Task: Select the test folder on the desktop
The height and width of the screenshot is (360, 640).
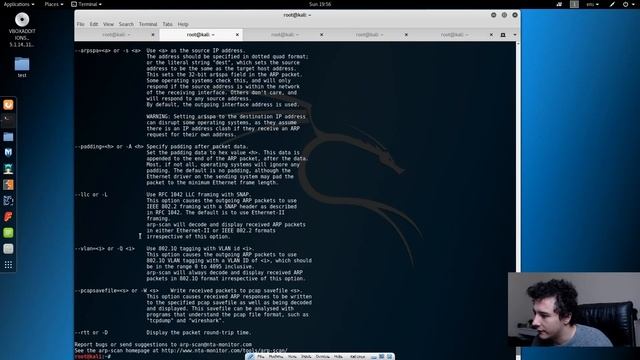Action: click(x=22, y=67)
